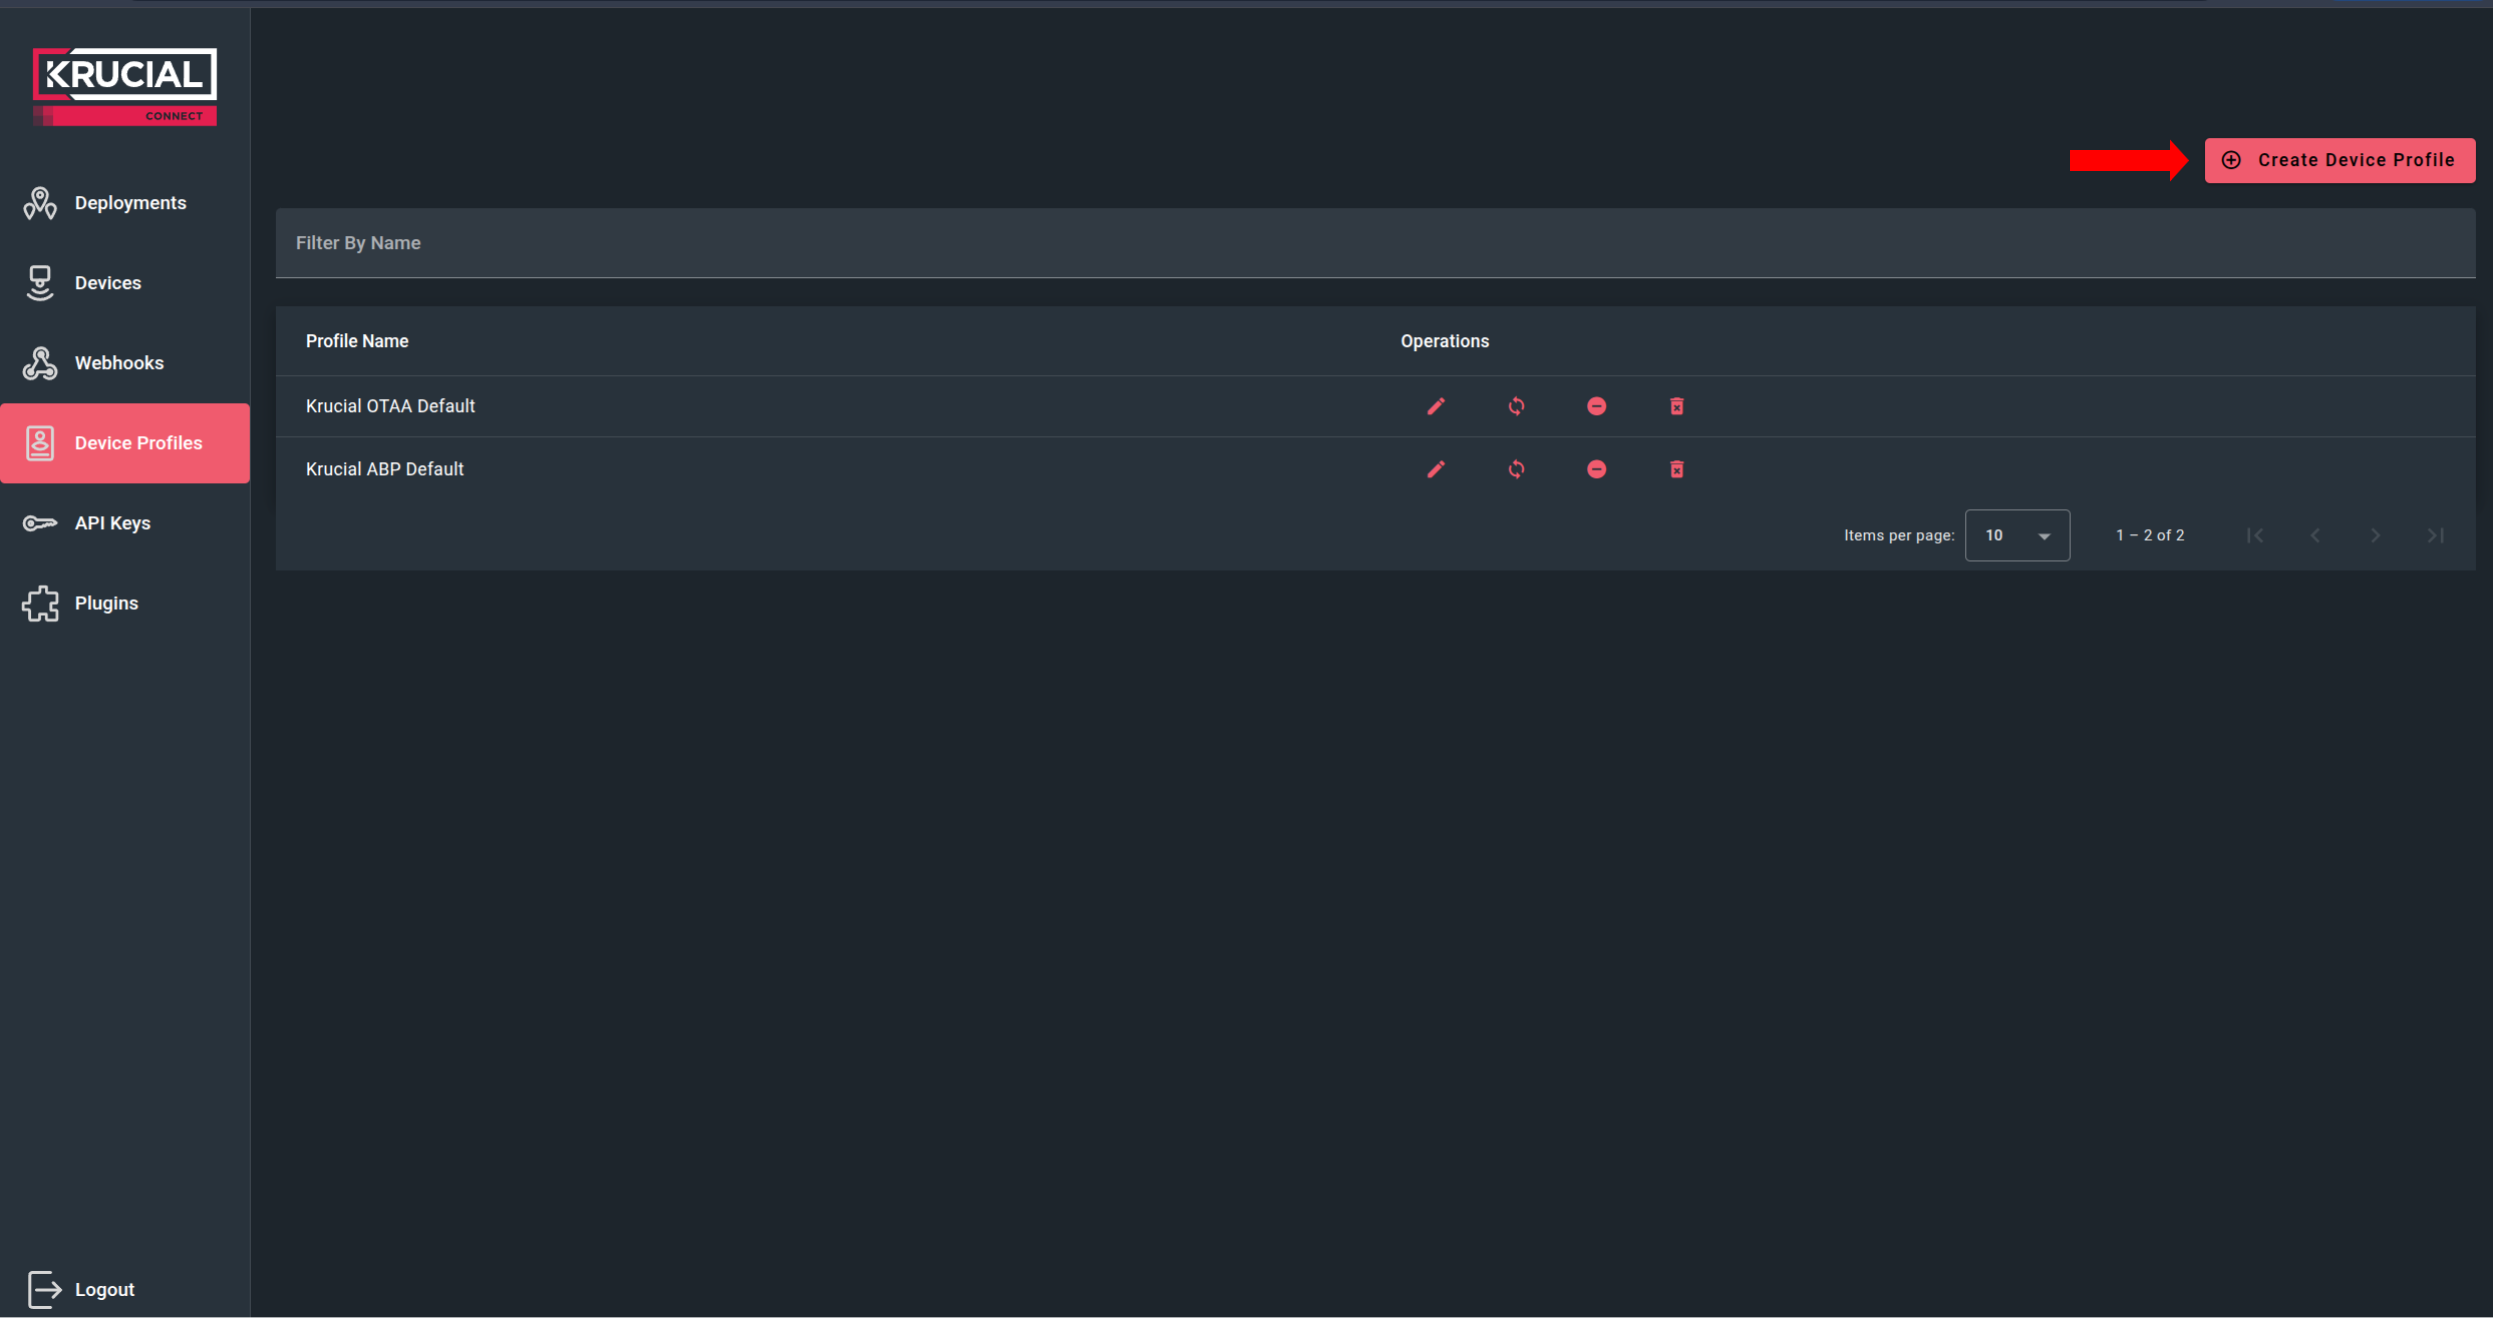2493x1318 pixels.
Task: Click the remove icon for Krucial ABP Default
Action: (1595, 469)
